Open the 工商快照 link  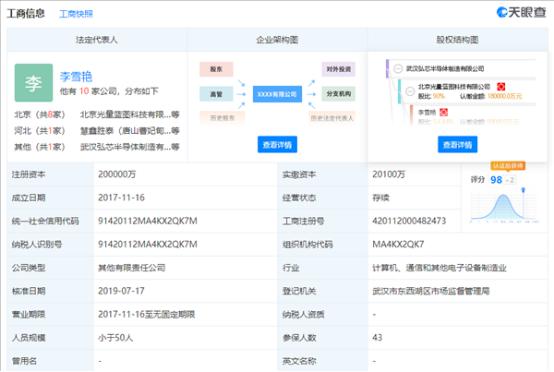click(76, 14)
